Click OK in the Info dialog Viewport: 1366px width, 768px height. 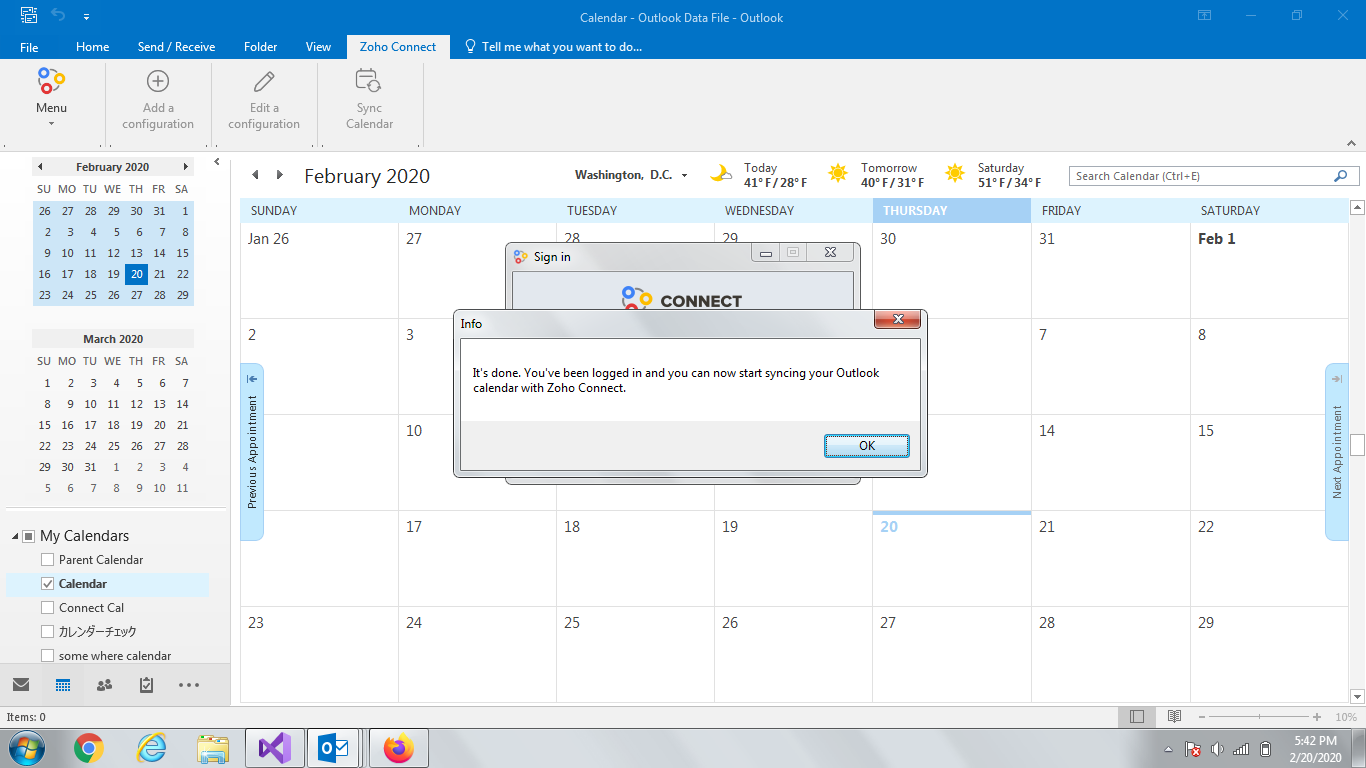tap(867, 446)
